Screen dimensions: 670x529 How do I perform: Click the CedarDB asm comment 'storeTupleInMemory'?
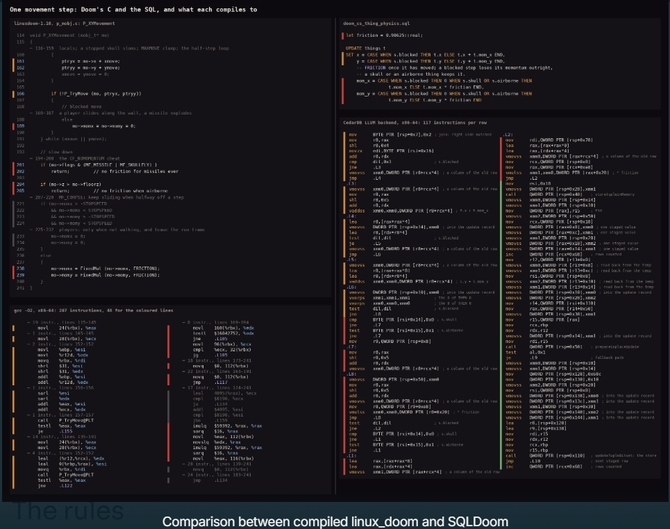(x=614, y=194)
